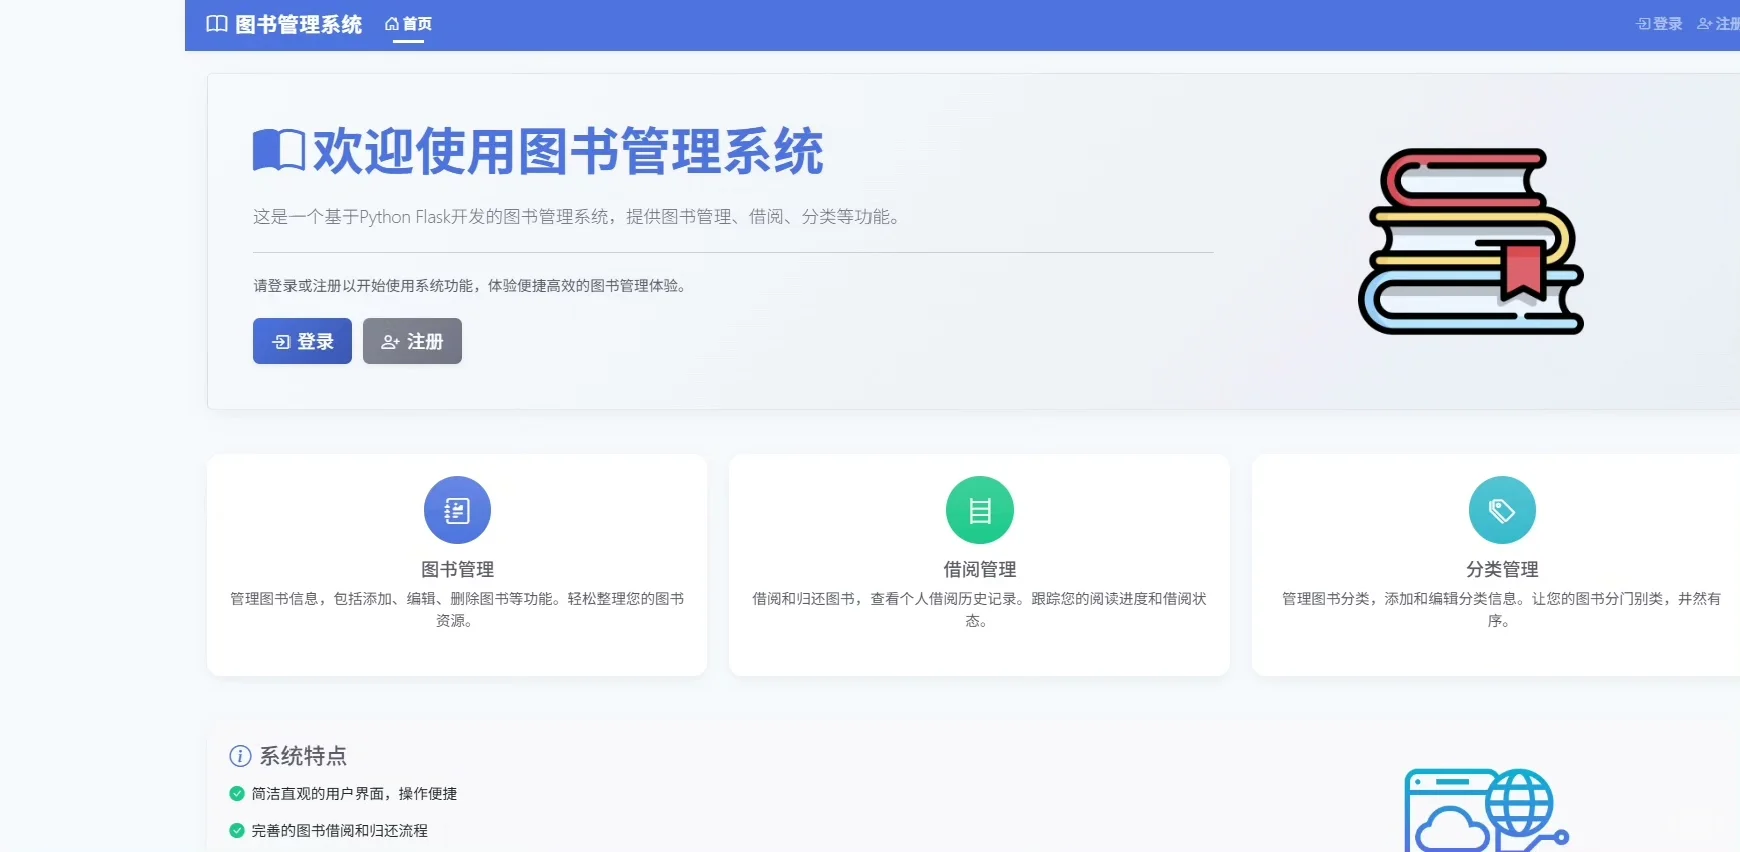Viewport: 1740px width, 852px height.
Task: Click the 图书管理 blue circle icon
Action: point(457,510)
